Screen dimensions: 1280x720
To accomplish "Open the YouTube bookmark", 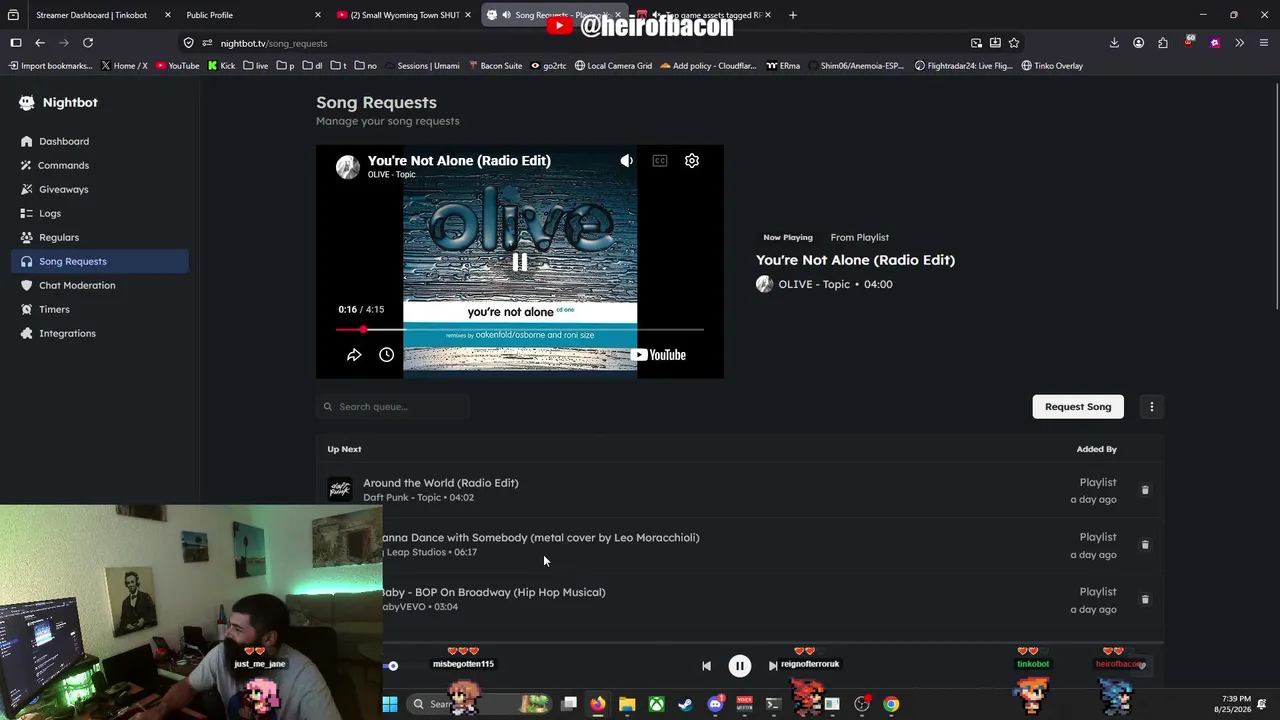I will (177, 66).
